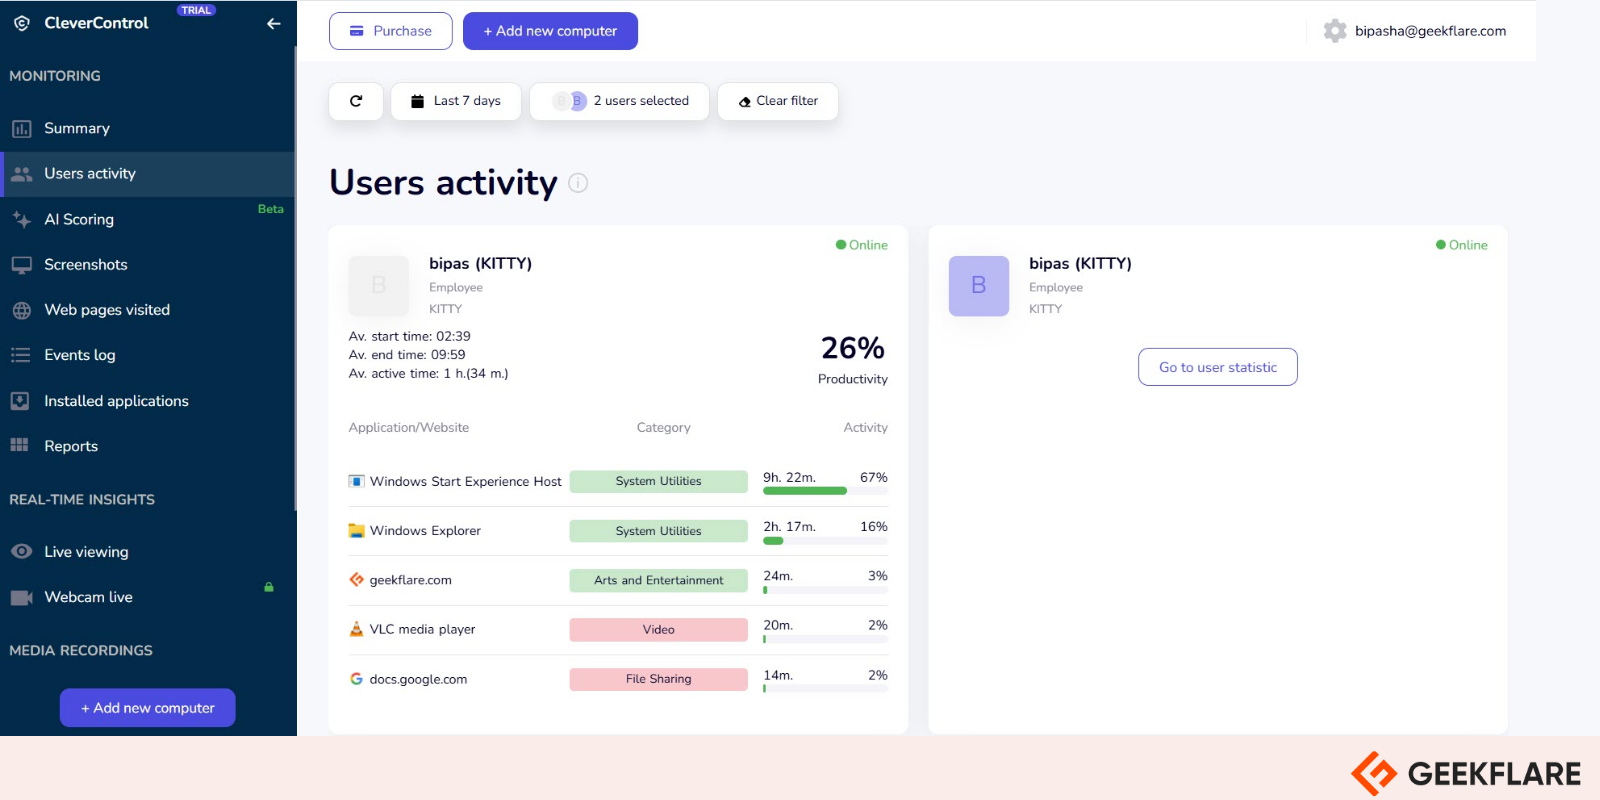The height and width of the screenshot is (800, 1600).
Task: Click the grey B avatar on first card
Action: (x=379, y=286)
